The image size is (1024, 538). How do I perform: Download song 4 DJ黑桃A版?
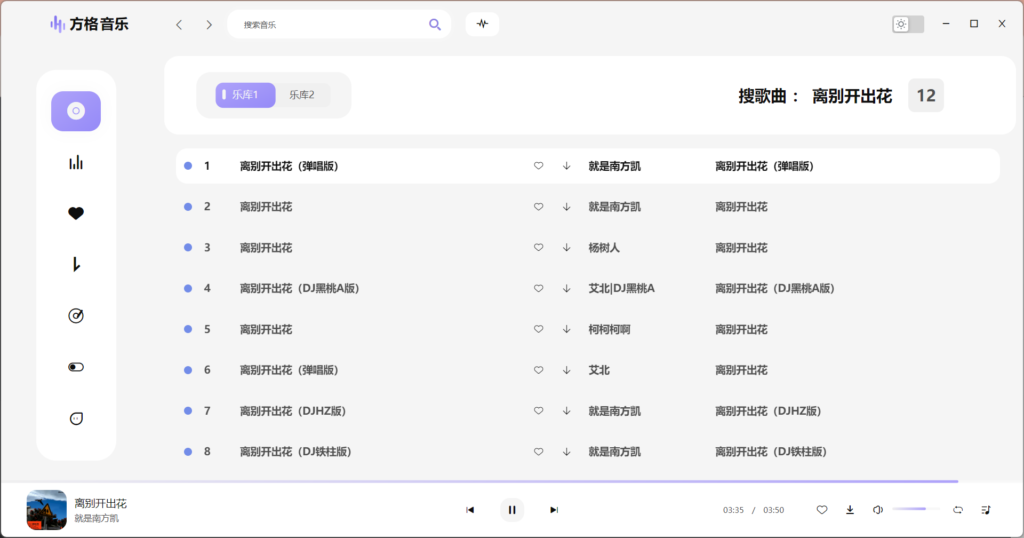[x=566, y=288]
